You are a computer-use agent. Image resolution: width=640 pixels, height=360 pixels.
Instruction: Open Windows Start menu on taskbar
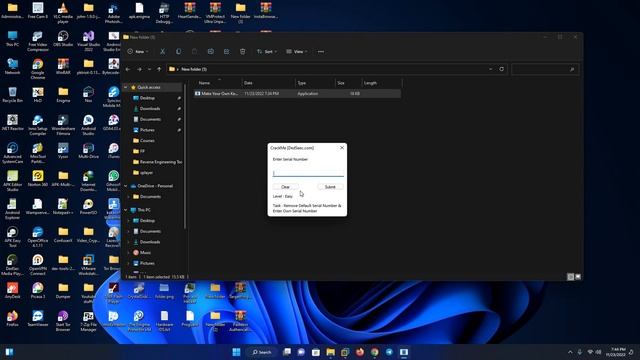coord(236,352)
